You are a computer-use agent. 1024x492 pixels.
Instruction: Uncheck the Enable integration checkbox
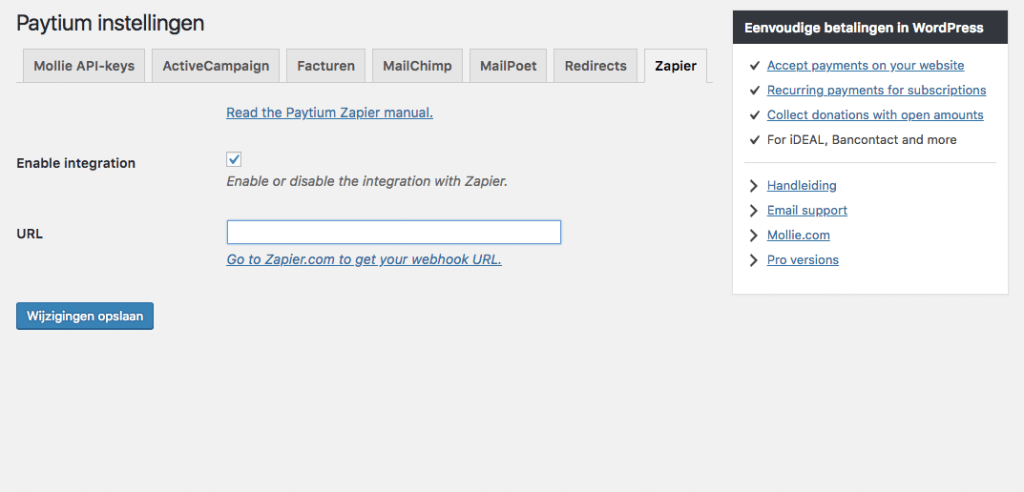pos(234,160)
